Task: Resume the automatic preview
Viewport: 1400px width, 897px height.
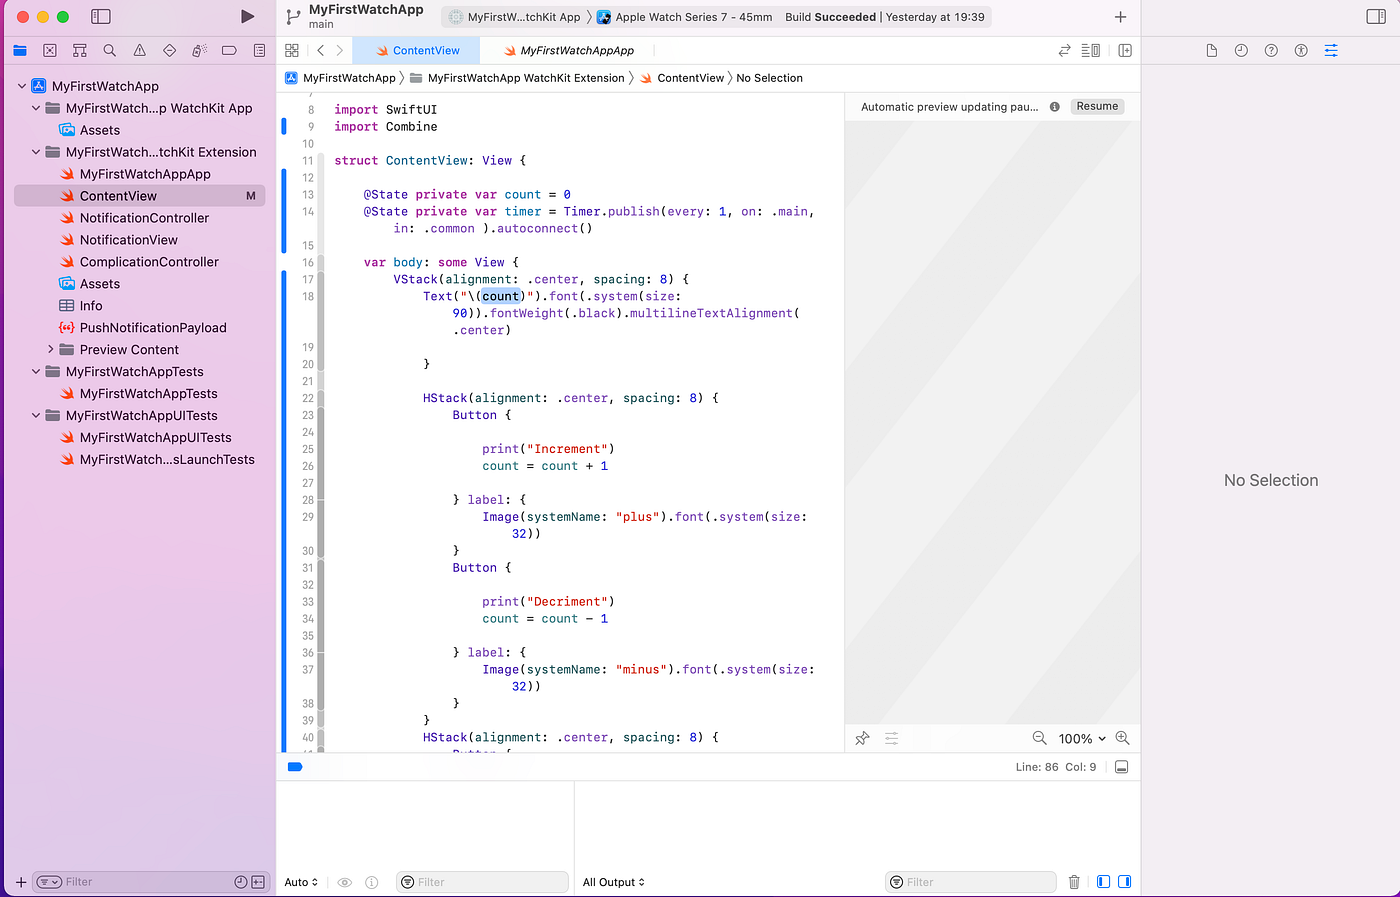Action: pos(1097,107)
